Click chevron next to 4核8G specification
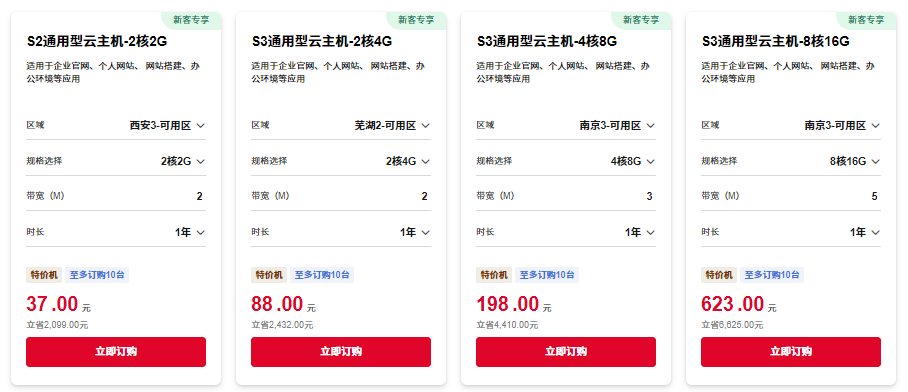Image resolution: width=908 pixels, height=392 pixels. pyautogui.click(x=650, y=162)
